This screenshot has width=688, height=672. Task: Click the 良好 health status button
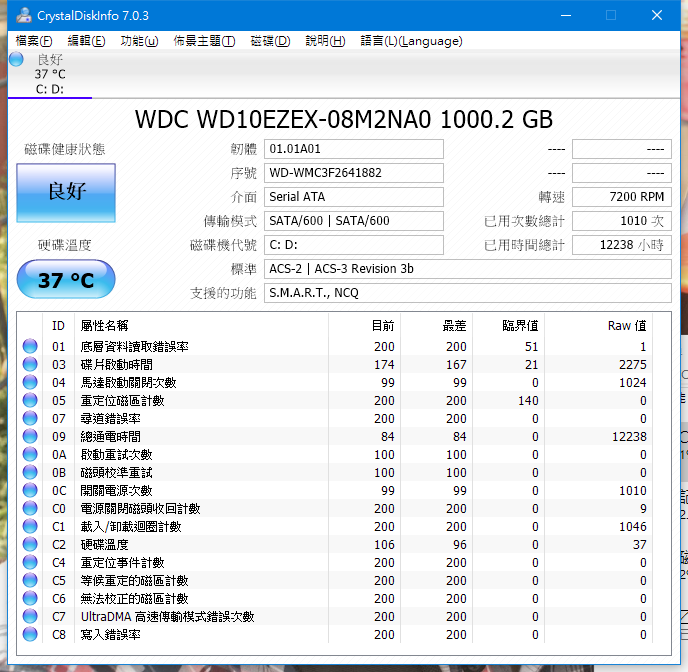(x=66, y=193)
